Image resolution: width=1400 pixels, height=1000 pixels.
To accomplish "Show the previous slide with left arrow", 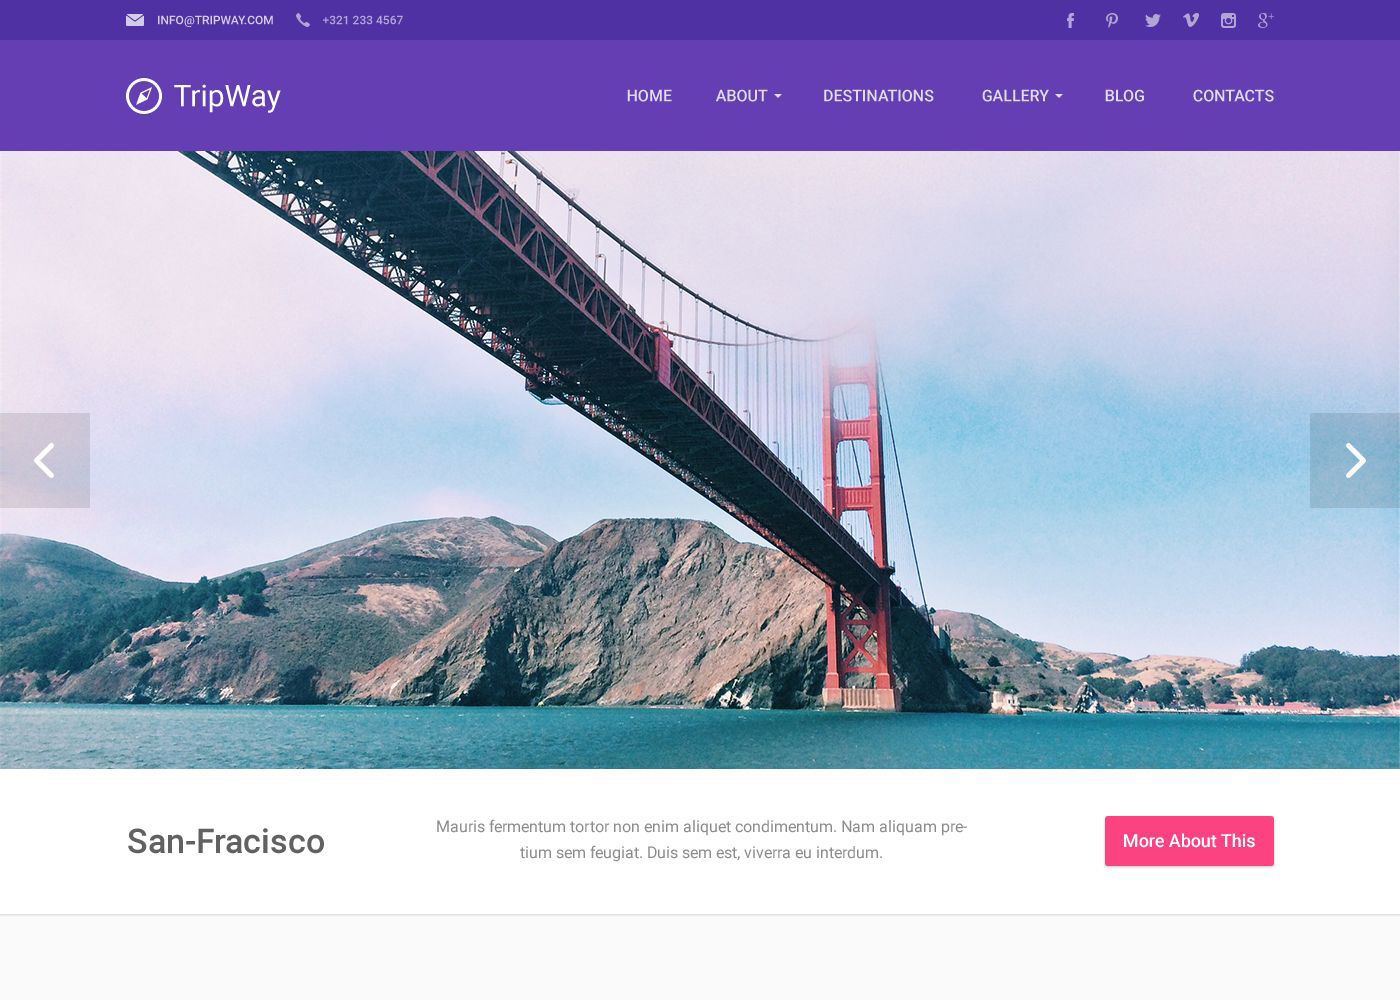I will [45, 460].
